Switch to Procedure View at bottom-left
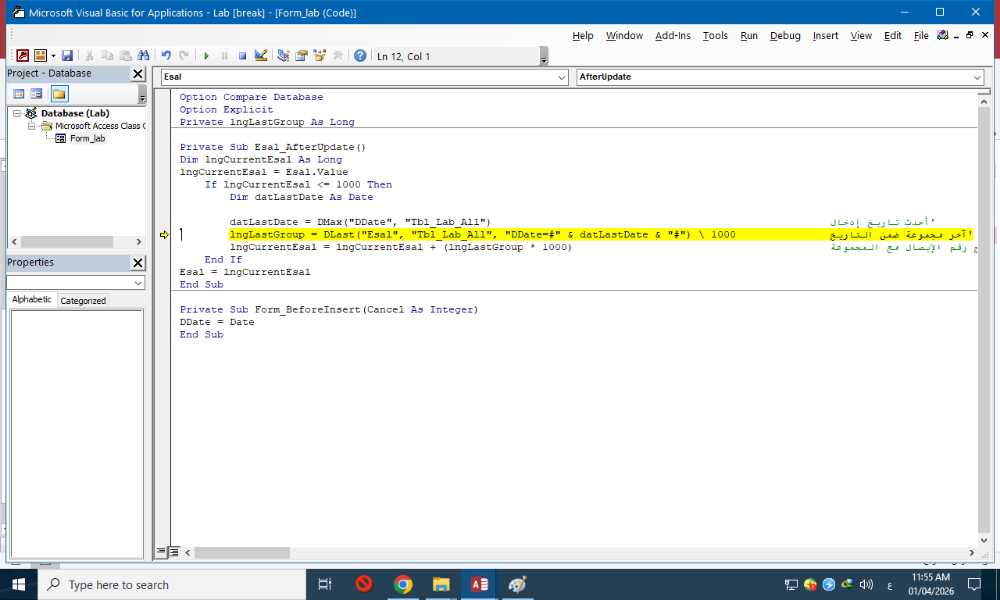 [x=161, y=551]
